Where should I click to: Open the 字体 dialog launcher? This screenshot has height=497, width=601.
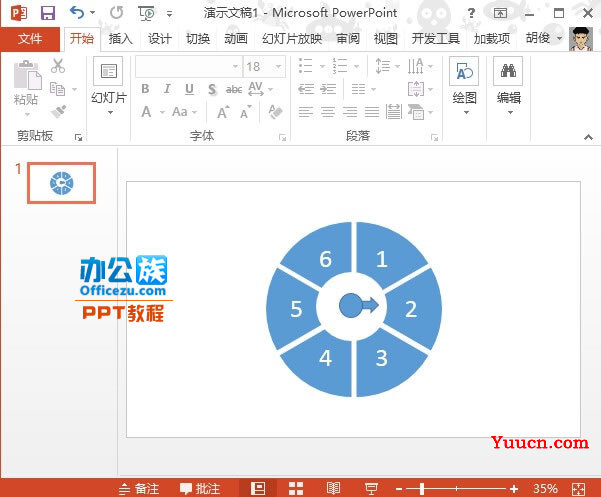click(x=282, y=137)
